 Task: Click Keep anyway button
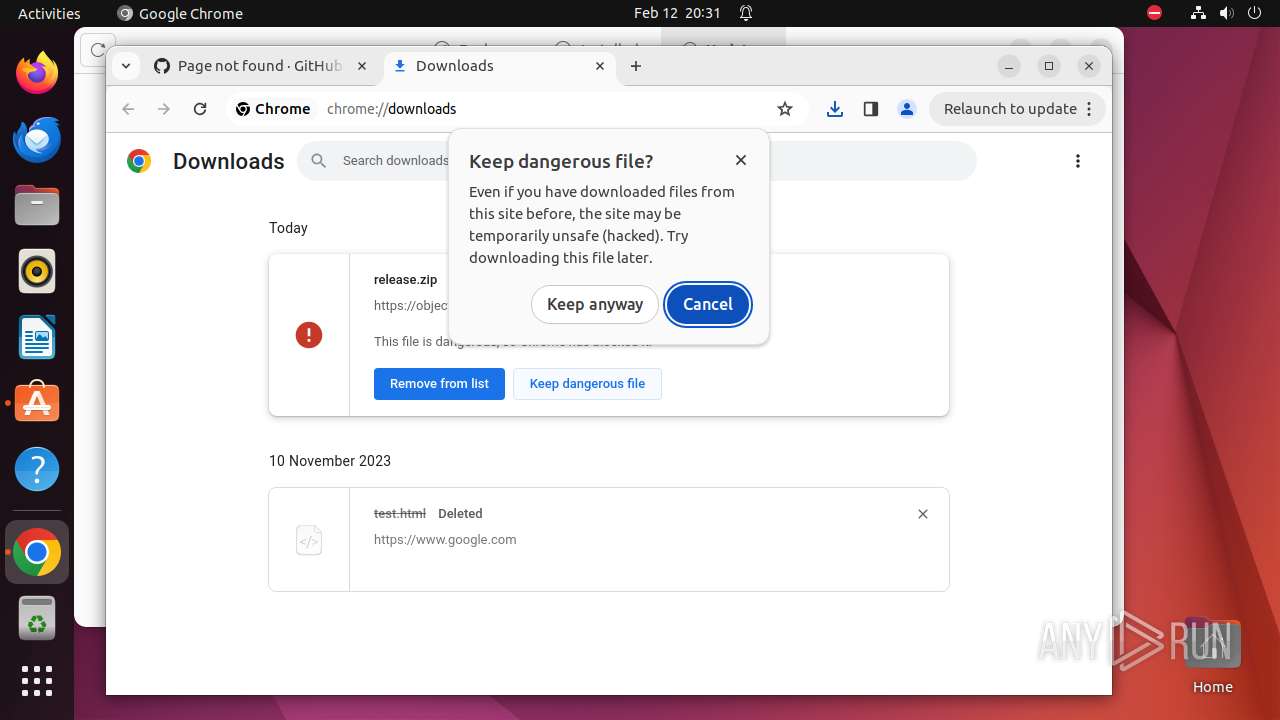595,304
